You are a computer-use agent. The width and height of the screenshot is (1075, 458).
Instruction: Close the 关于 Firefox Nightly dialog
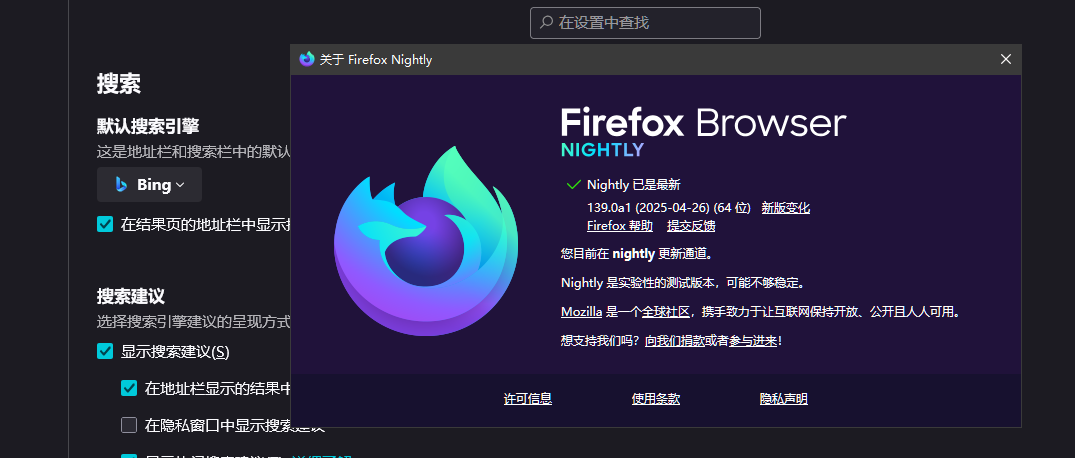[1006, 60]
